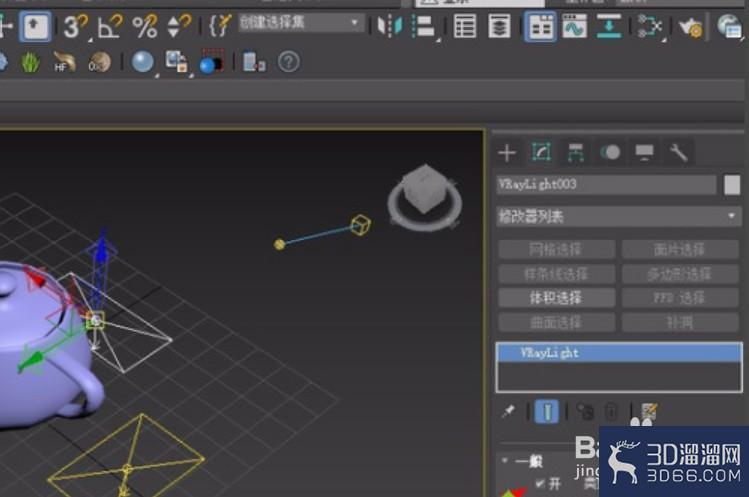Screen dimensions: 749x497
Task: Toggle the Pin Stack icon
Action: coord(508,411)
